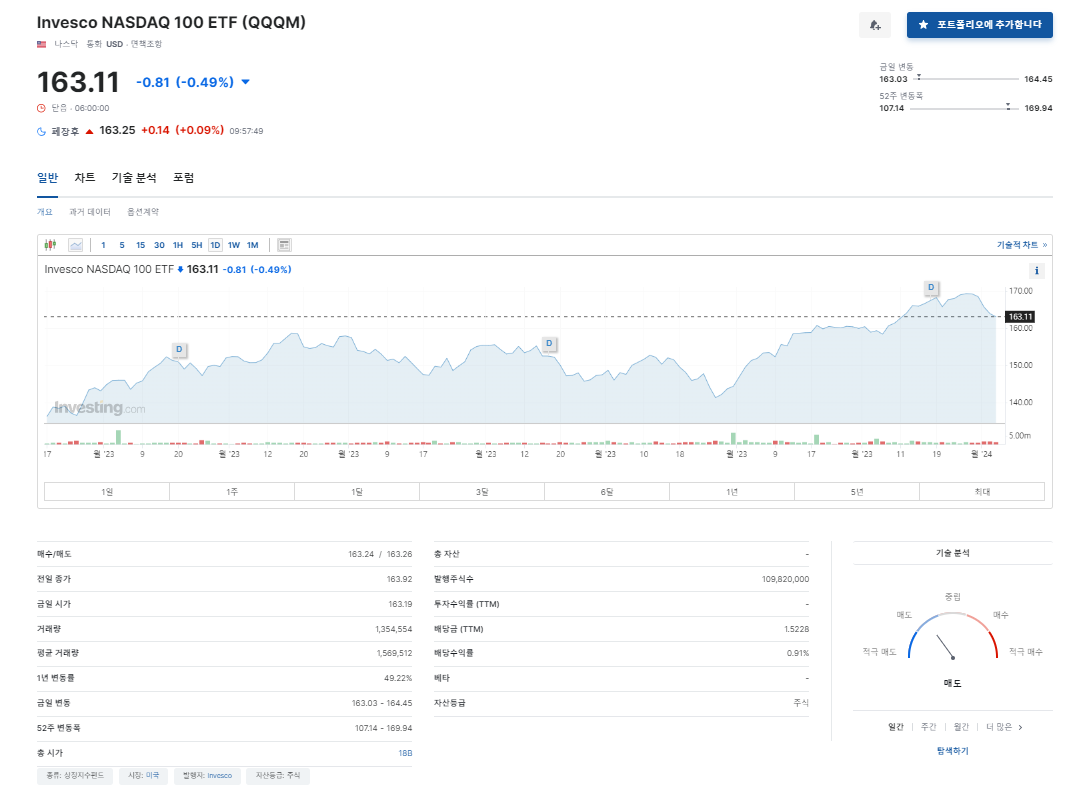Select area chart type icon
This screenshot has width=1065, height=795.
tap(75, 245)
